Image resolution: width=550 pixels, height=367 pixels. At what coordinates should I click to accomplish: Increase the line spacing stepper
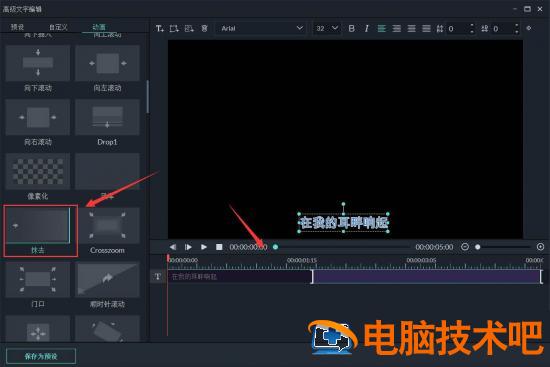click(516, 26)
